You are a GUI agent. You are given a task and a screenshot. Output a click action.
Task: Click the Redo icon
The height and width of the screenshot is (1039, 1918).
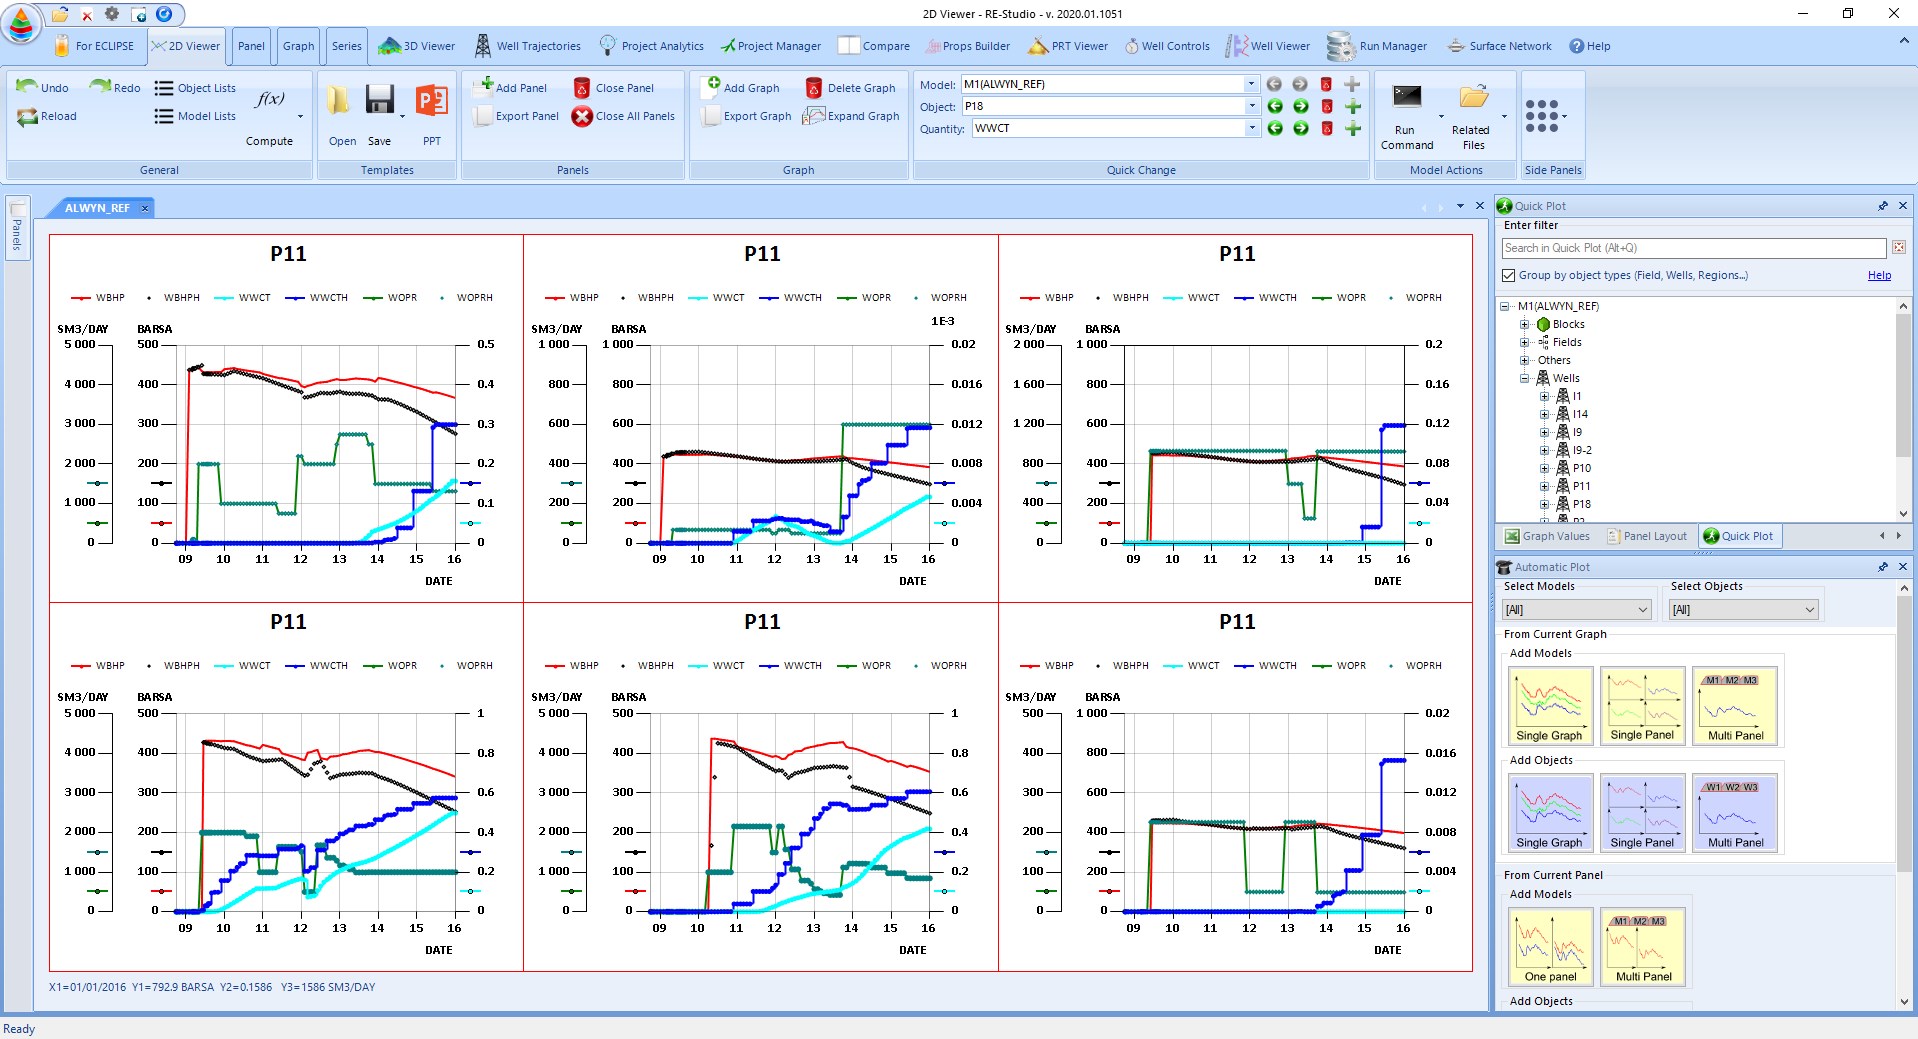pos(99,87)
